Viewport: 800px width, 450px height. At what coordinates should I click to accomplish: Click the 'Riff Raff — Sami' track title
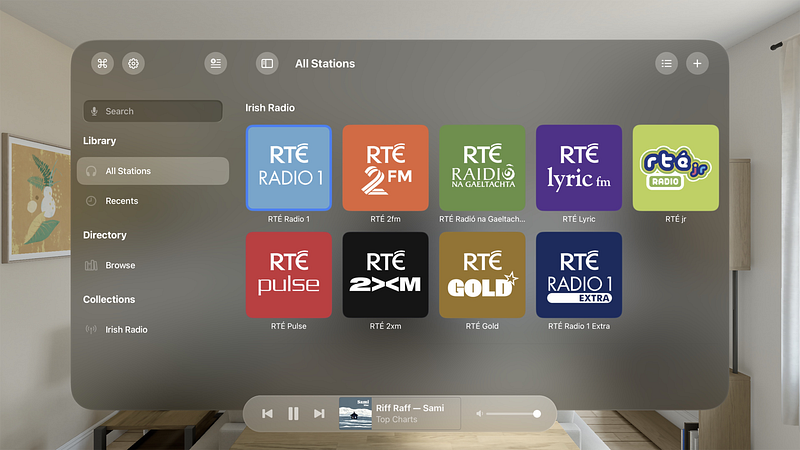pyautogui.click(x=410, y=408)
